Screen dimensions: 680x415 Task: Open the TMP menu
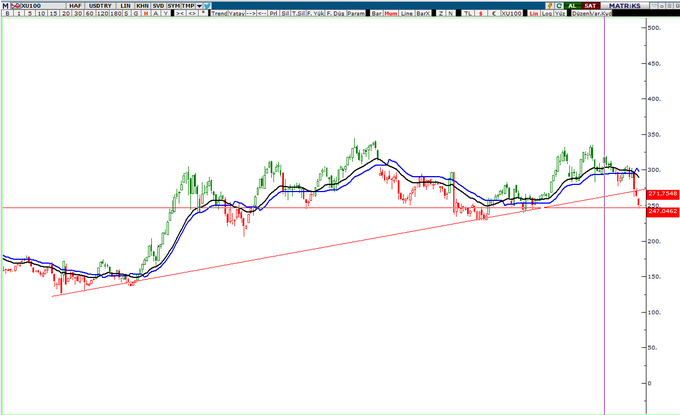tap(188, 6)
